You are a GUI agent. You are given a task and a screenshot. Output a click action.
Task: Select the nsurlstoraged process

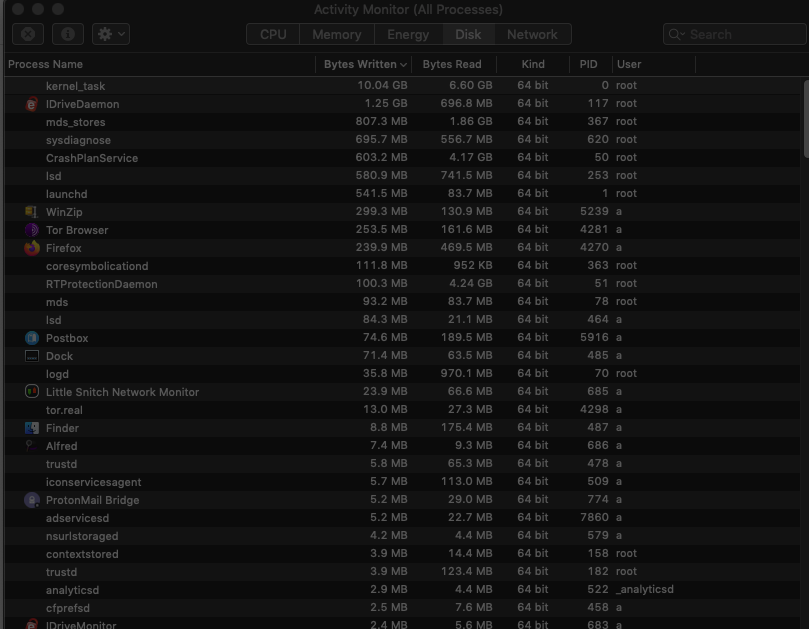coord(402,536)
